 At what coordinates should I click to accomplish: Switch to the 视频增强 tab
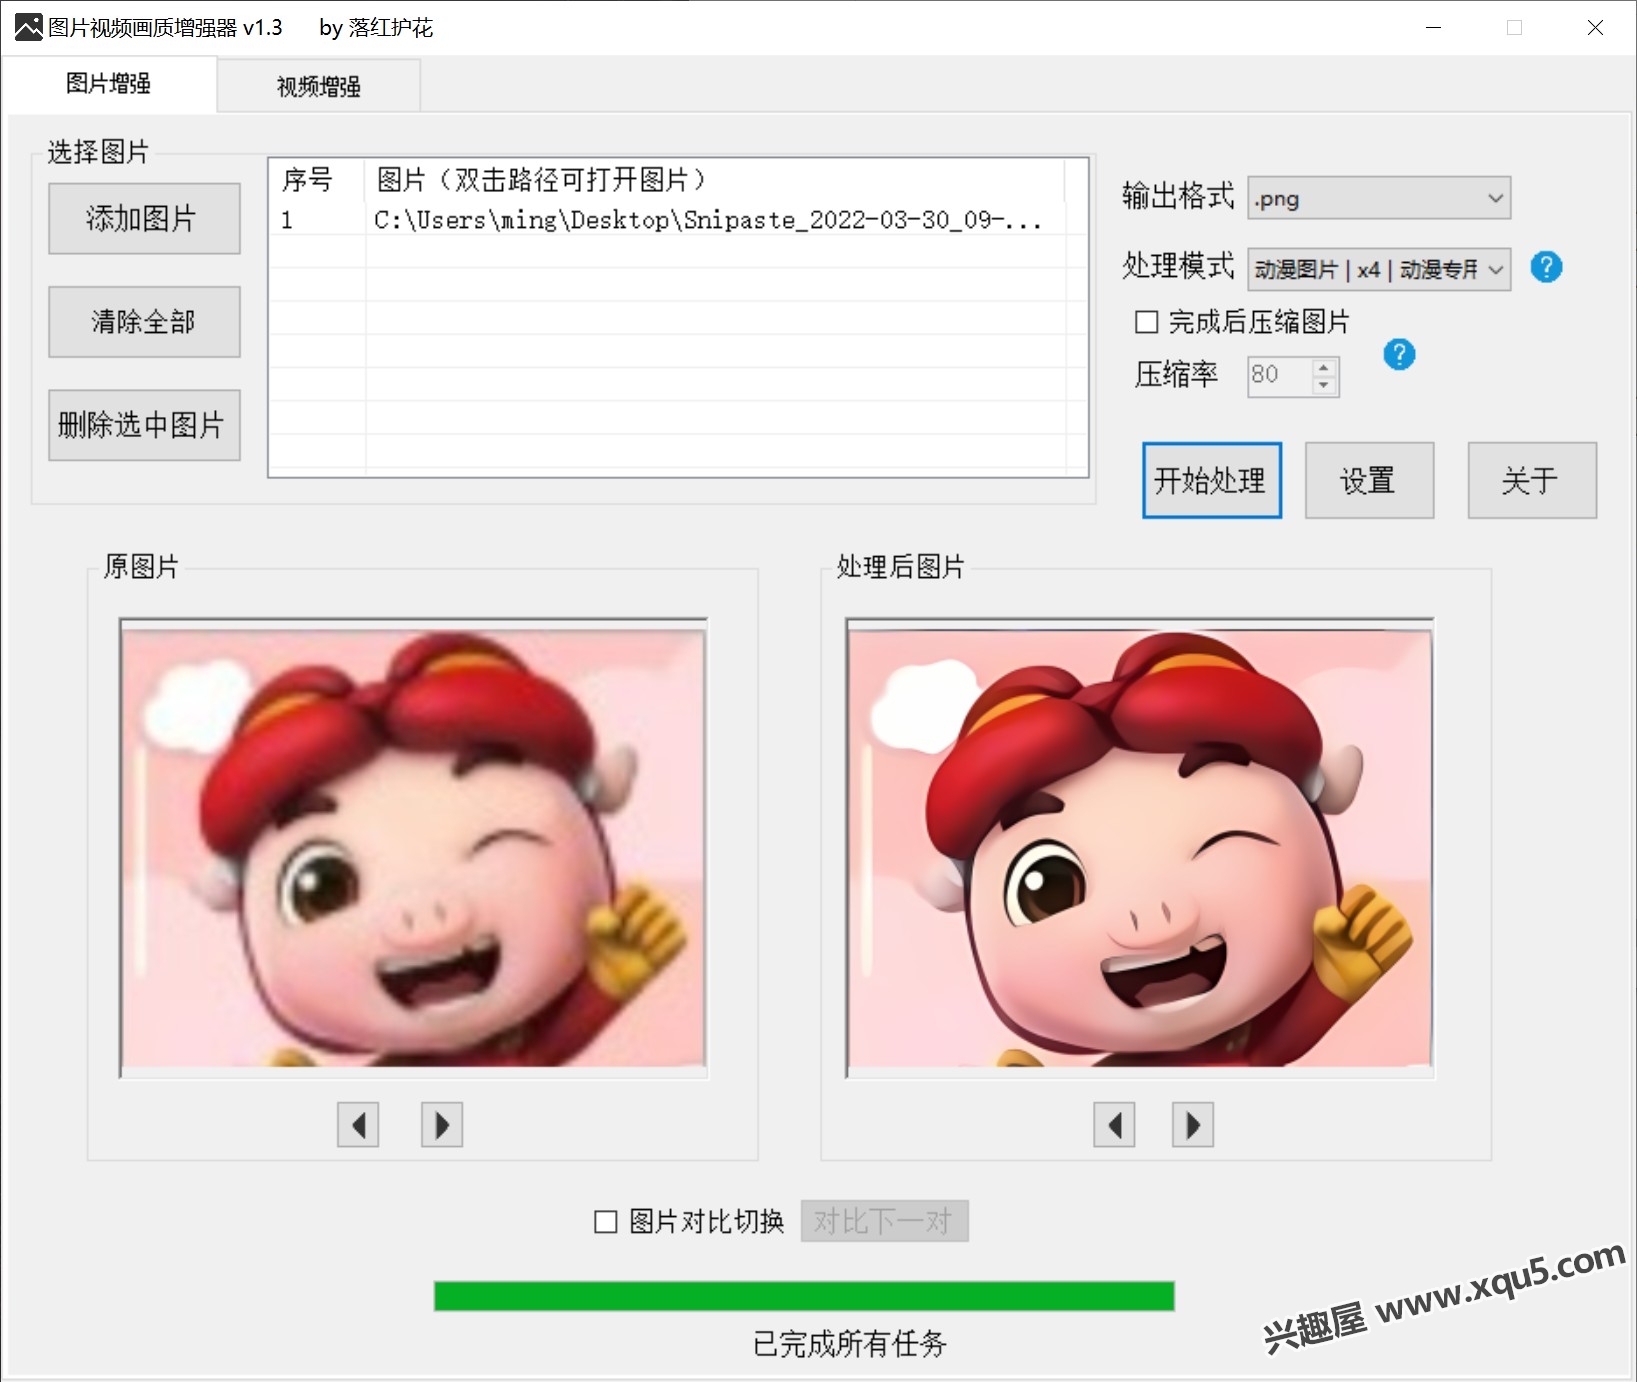(x=318, y=87)
